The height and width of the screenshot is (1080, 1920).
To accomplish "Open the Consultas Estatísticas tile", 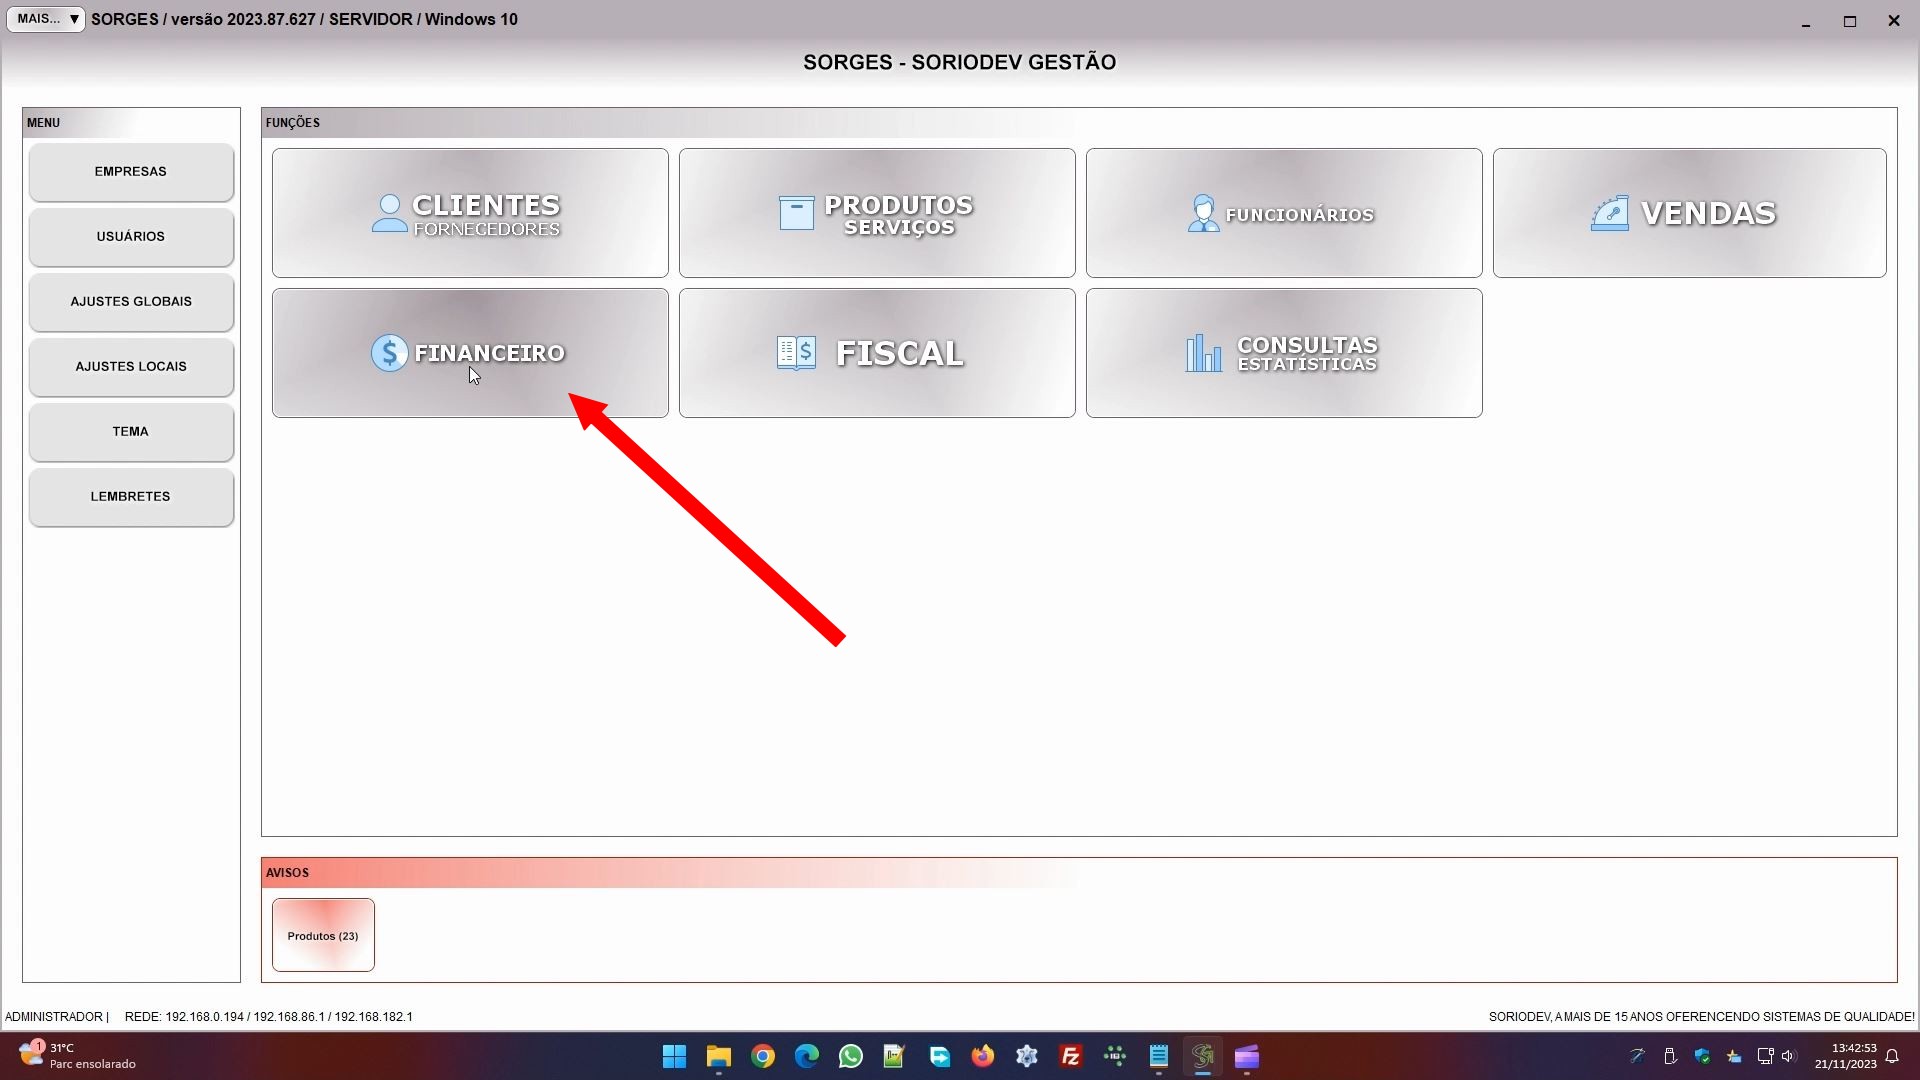I will pos(1284,353).
